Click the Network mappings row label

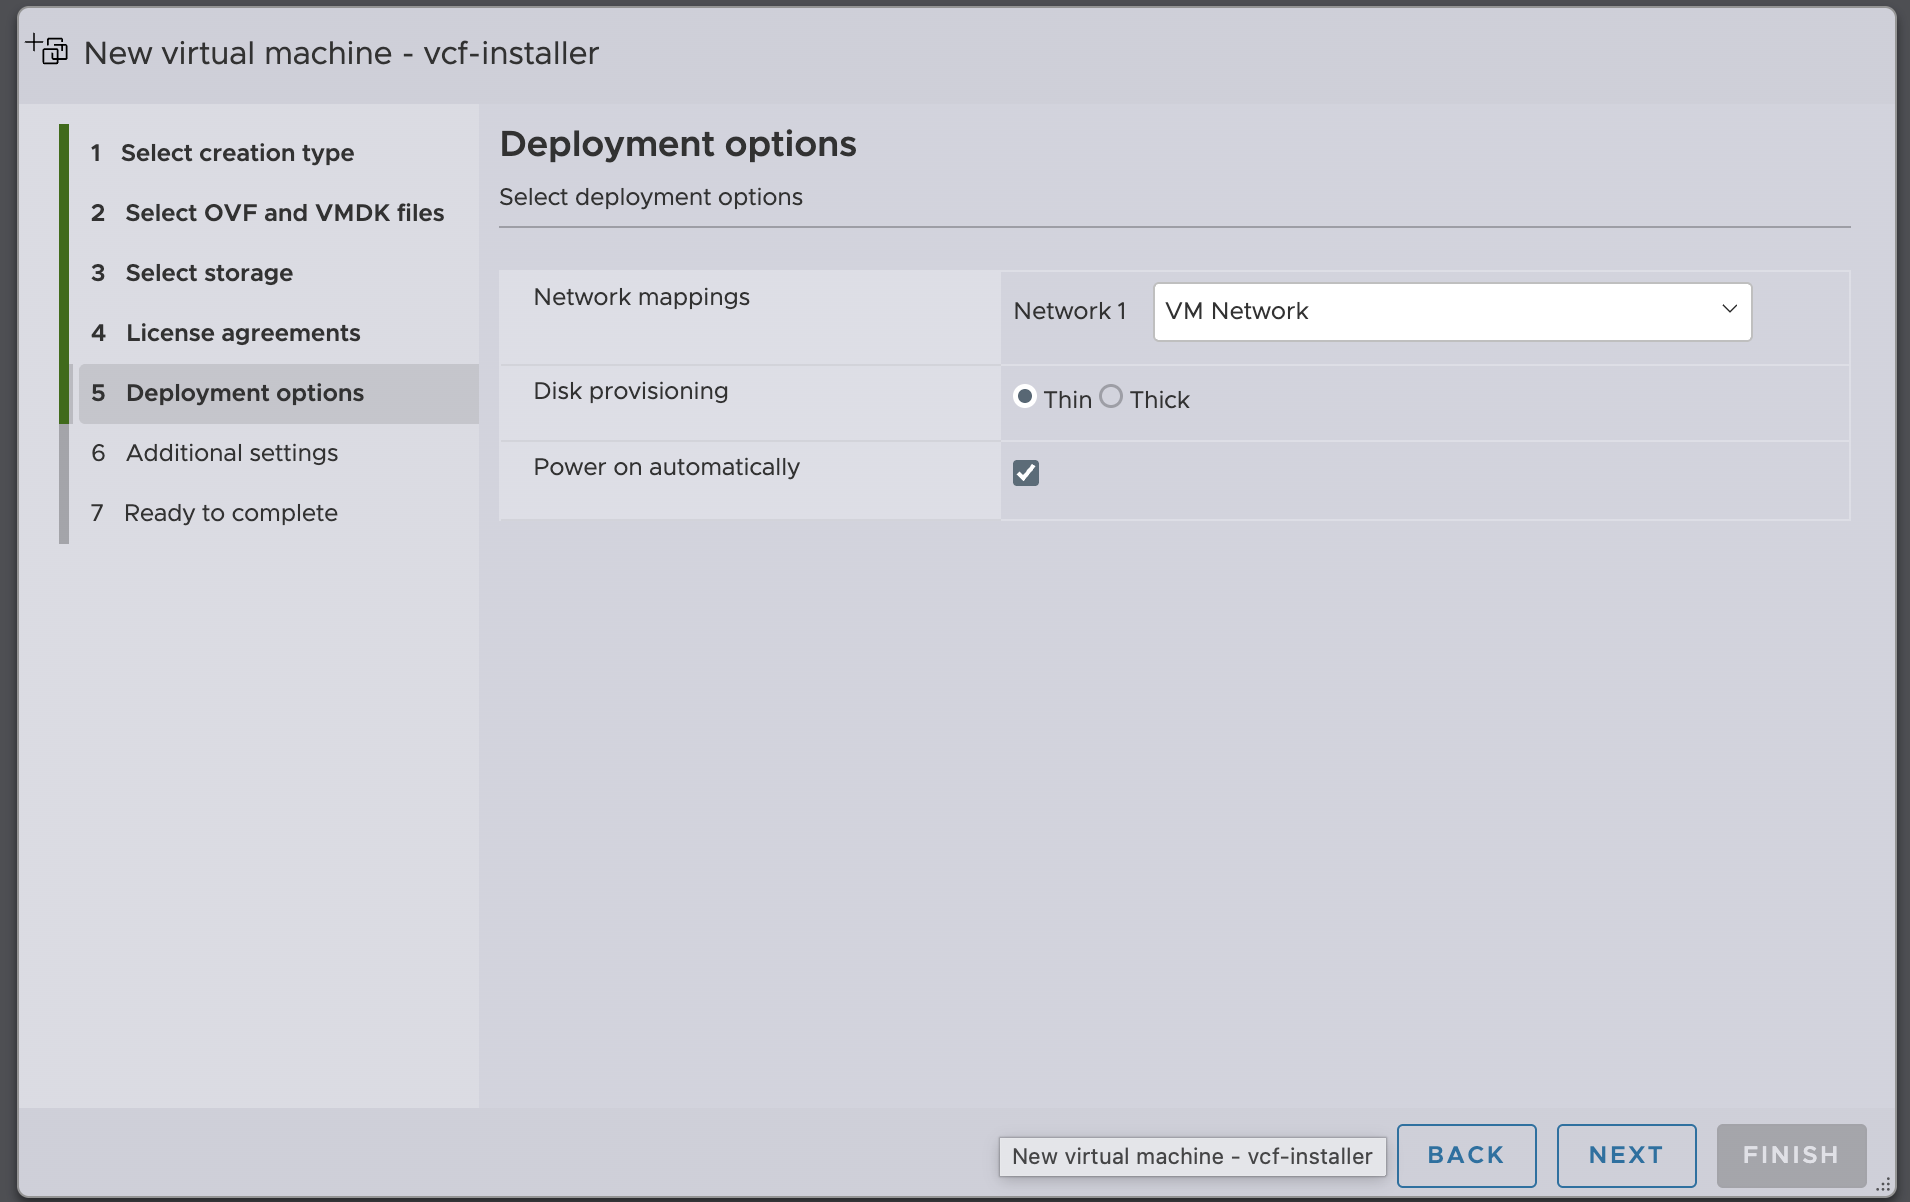(641, 297)
